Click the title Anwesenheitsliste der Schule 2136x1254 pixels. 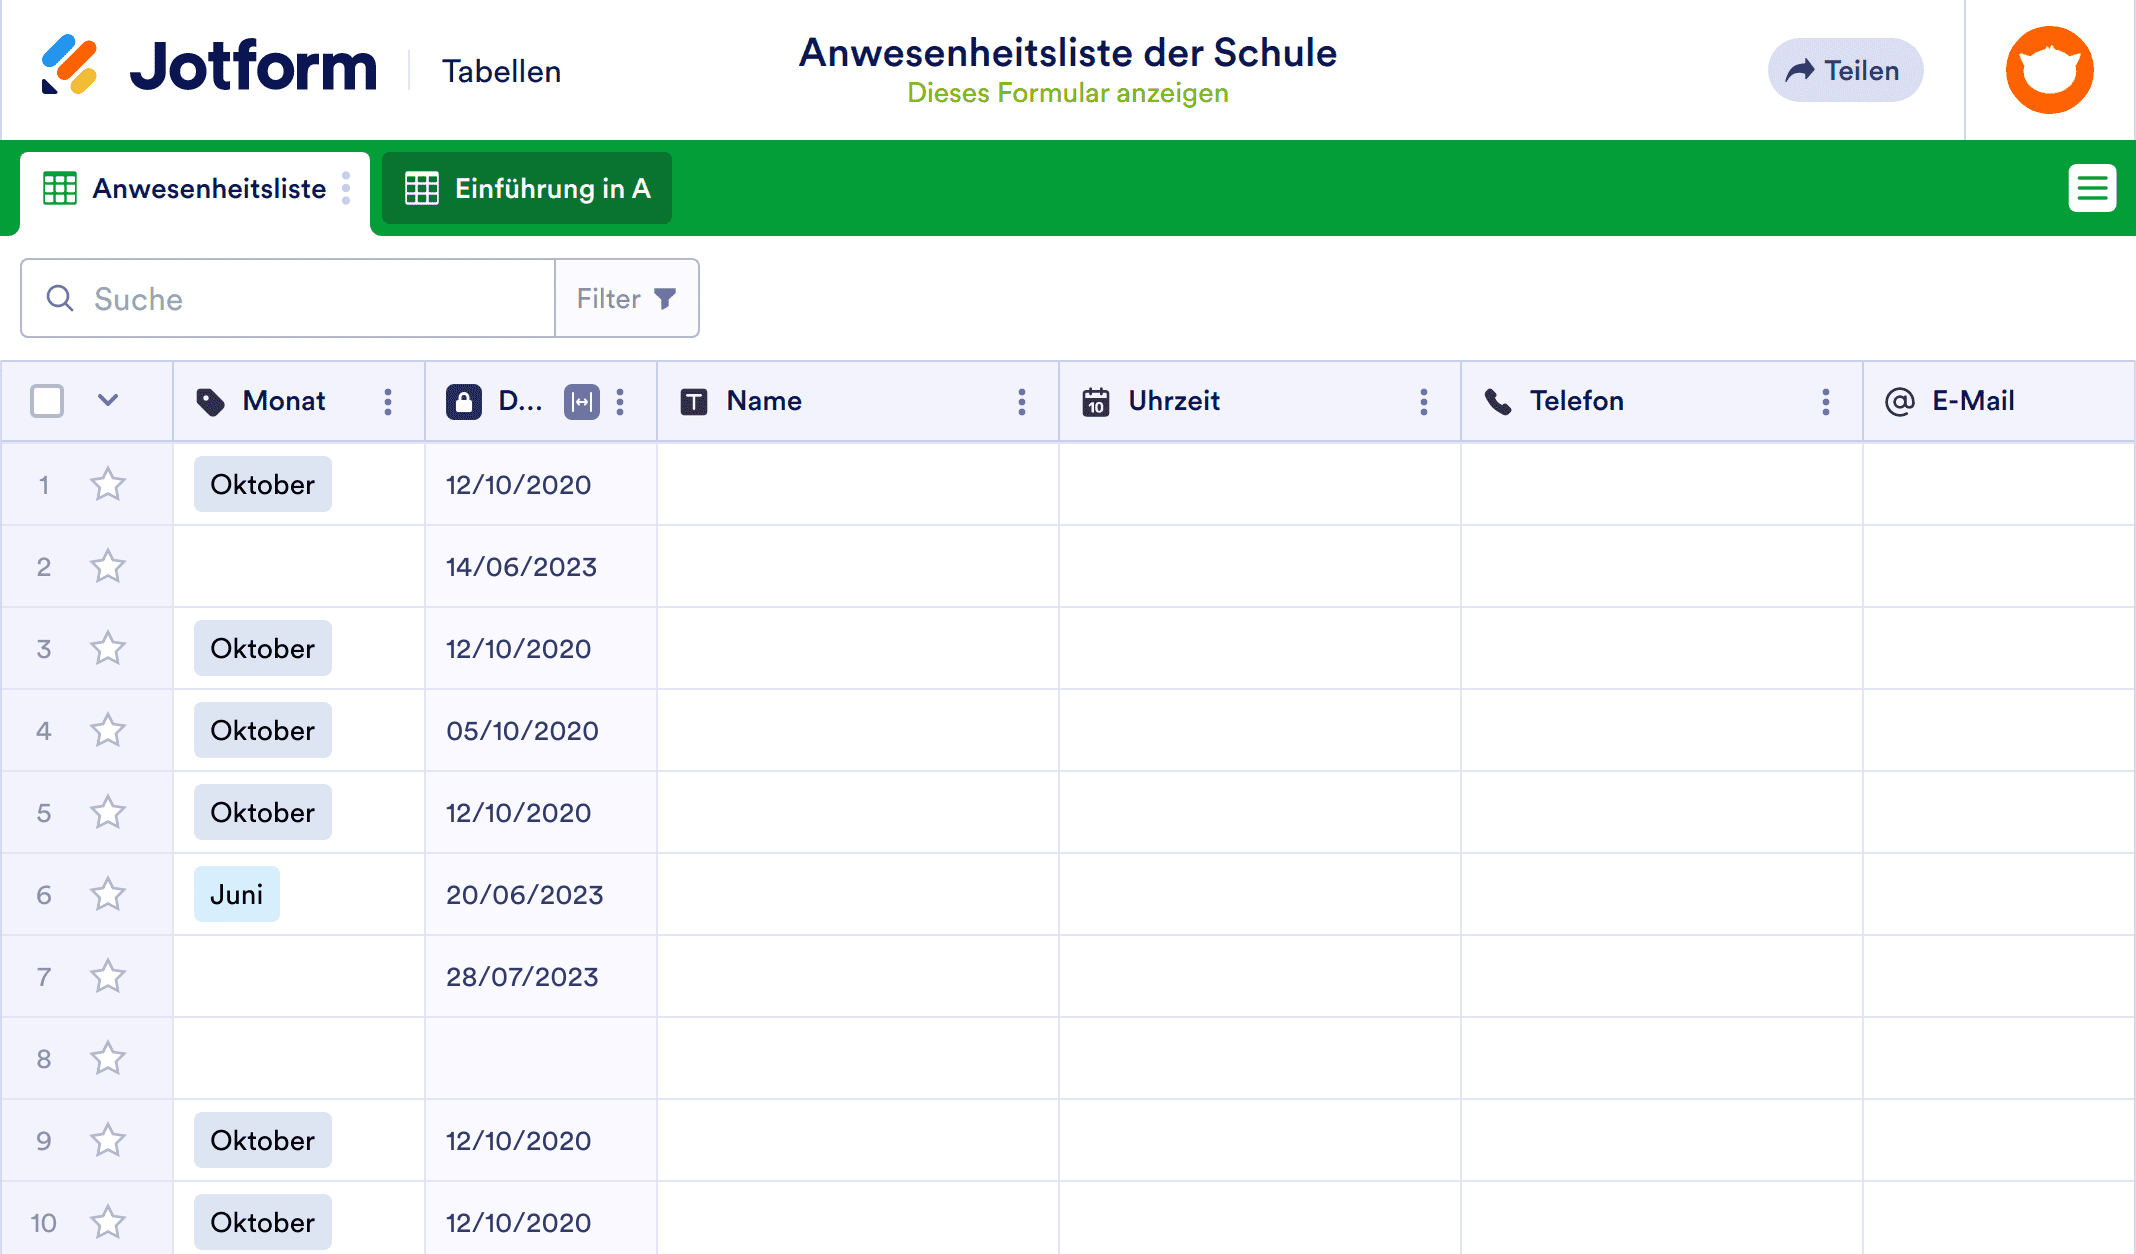click(x=1067, y=52)
